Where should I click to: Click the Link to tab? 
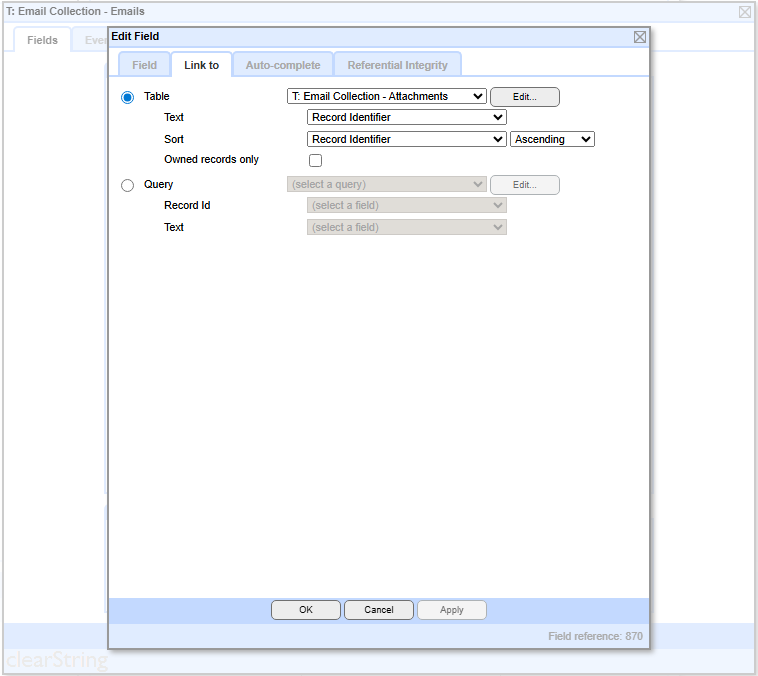click(x=201, y=65)
